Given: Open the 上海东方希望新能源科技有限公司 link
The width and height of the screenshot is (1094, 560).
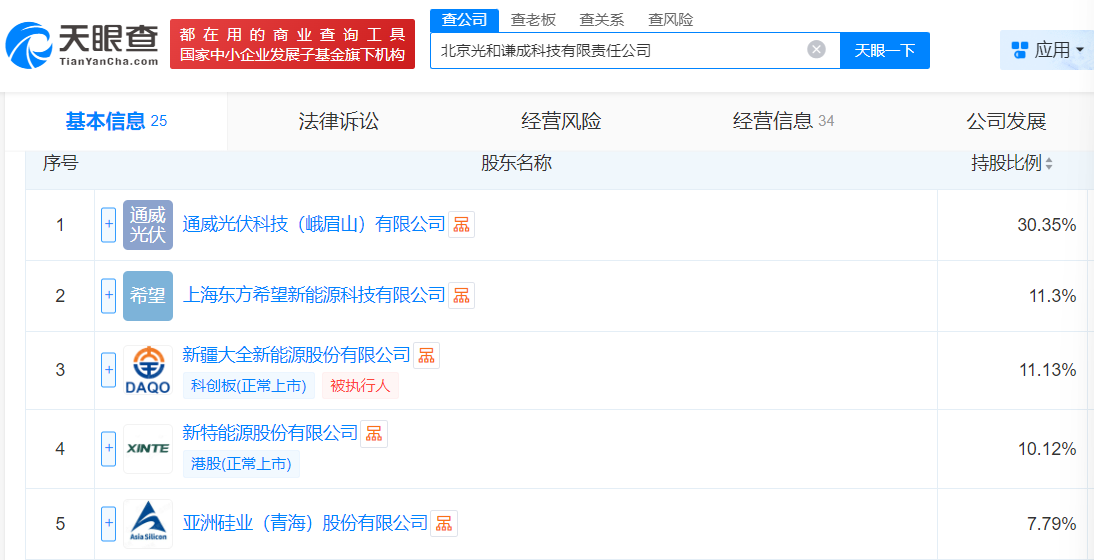Looking at the screenshot, I should 313,295.
